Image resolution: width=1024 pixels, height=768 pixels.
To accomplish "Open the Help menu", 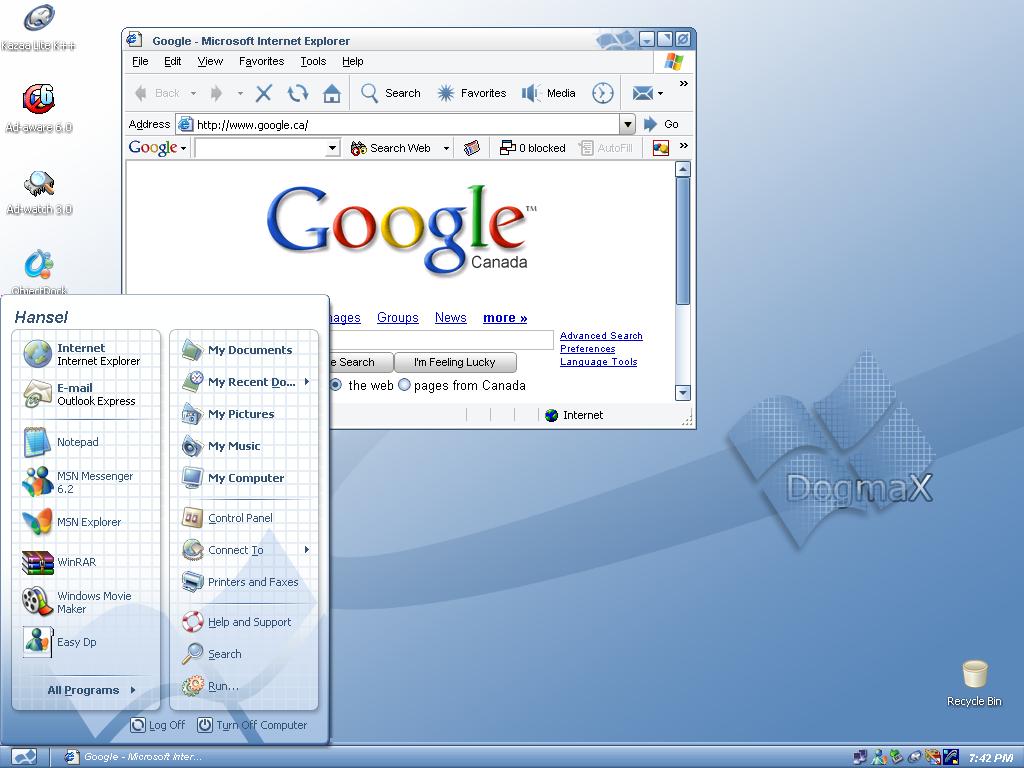I will (x=353, y=61).
